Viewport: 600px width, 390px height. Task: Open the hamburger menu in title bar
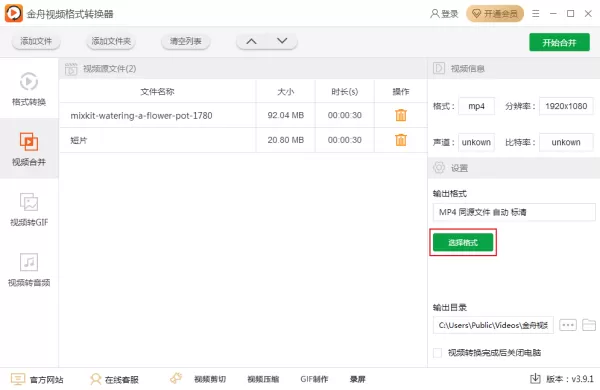[x=536, y=14]
